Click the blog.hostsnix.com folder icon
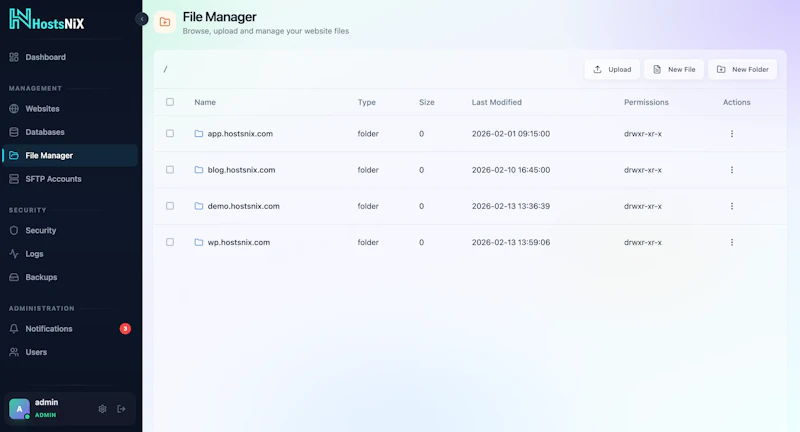 (199, 170)
